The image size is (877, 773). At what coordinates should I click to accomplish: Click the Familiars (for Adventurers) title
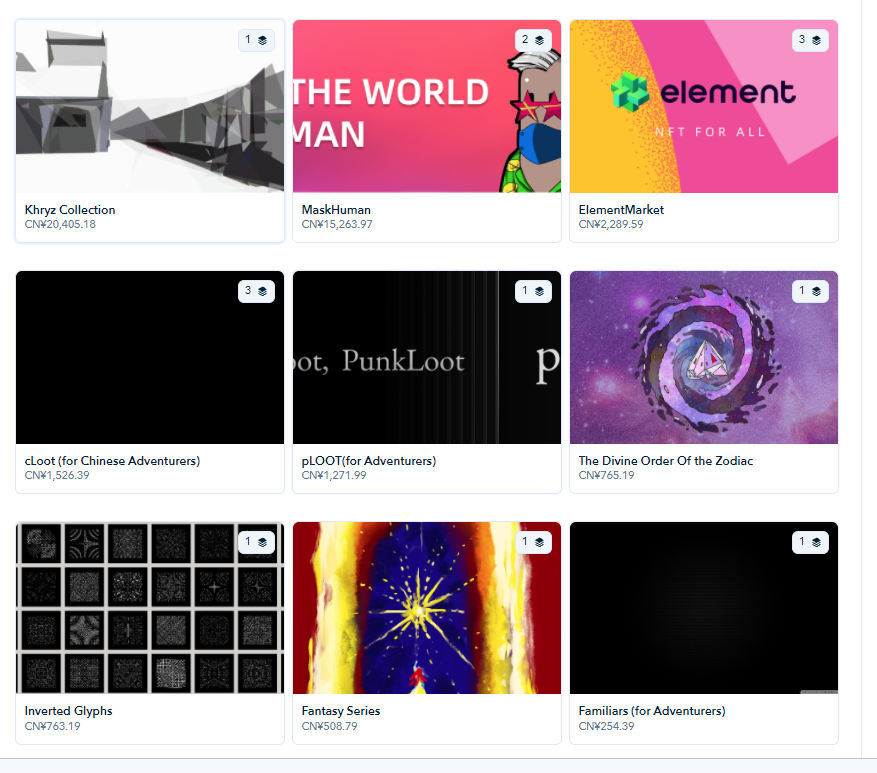(x=652, y=711)
